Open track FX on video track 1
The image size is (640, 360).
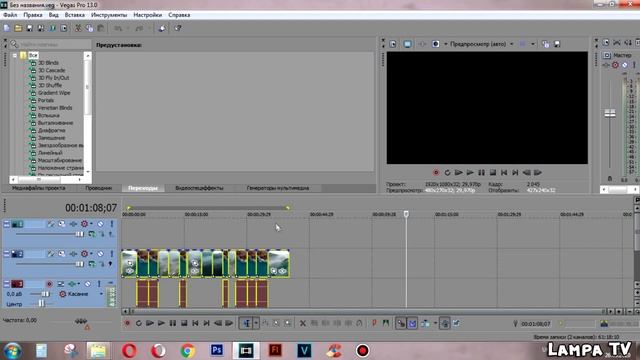pyautogui.click(x=73, y=224)
